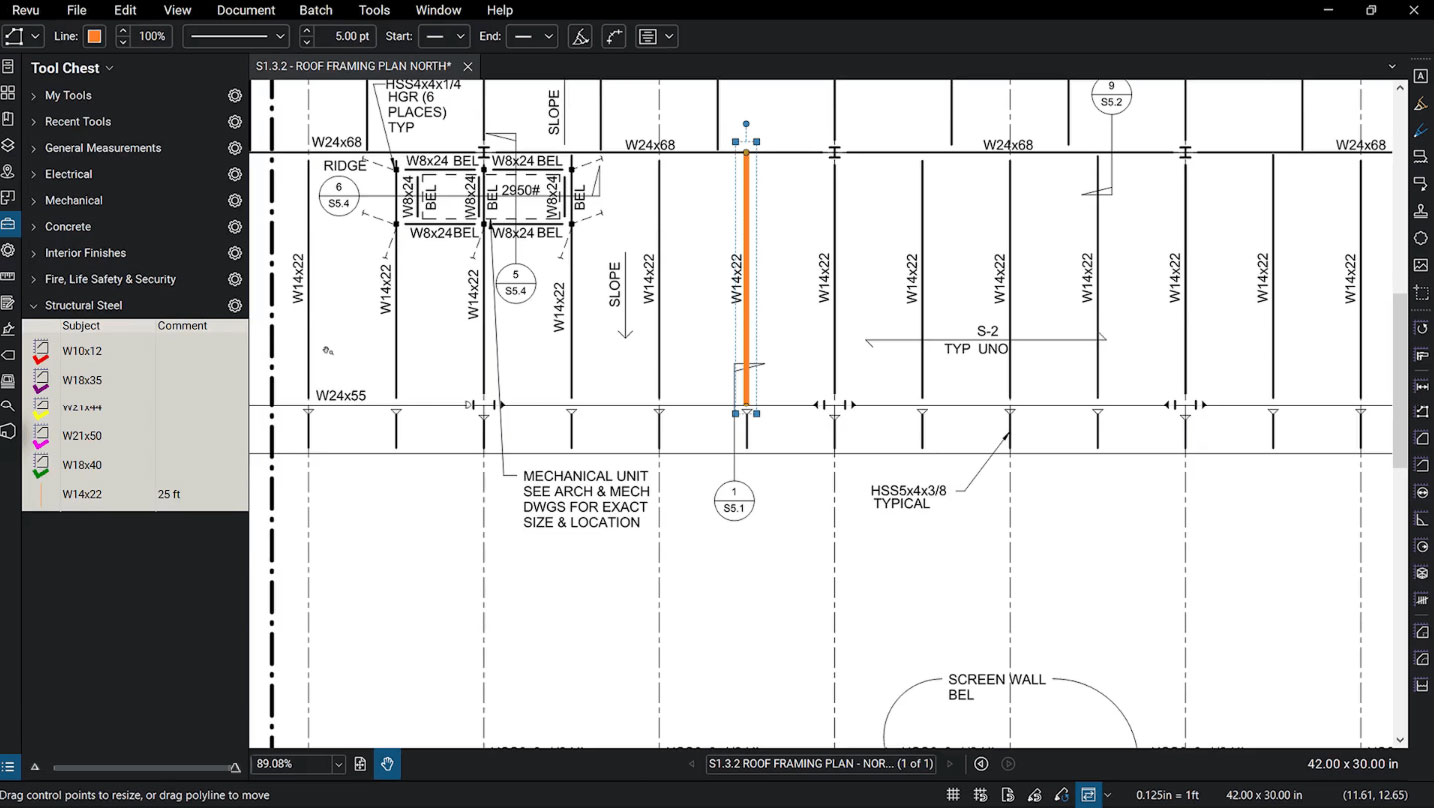
Task: Open the Layers panel icon in left sidebar
Action: (x=8, y=145)
